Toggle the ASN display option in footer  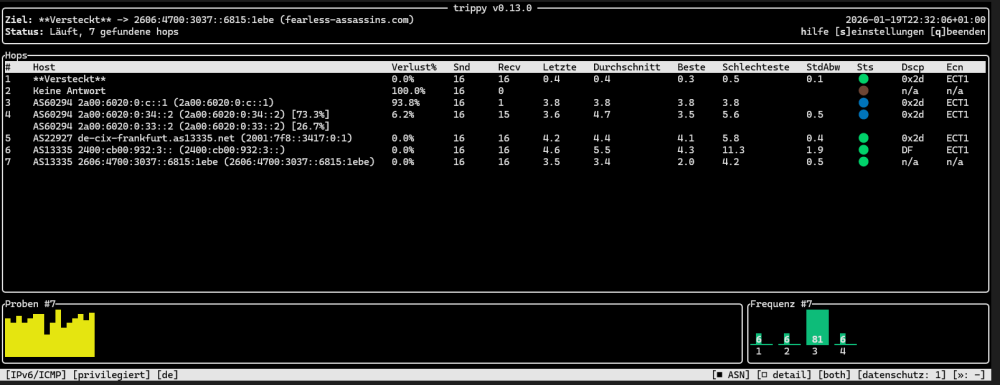732,375
